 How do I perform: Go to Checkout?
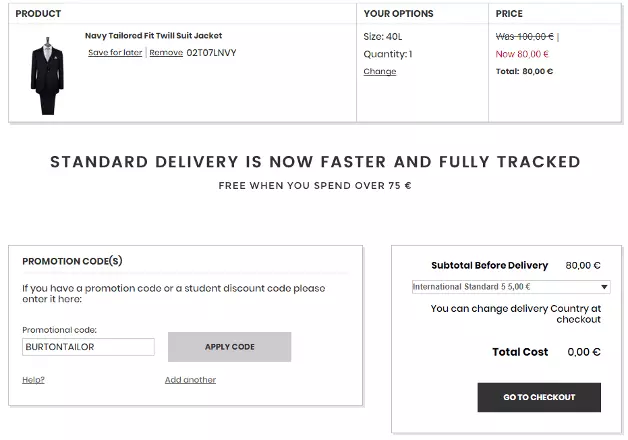[539, 397]
